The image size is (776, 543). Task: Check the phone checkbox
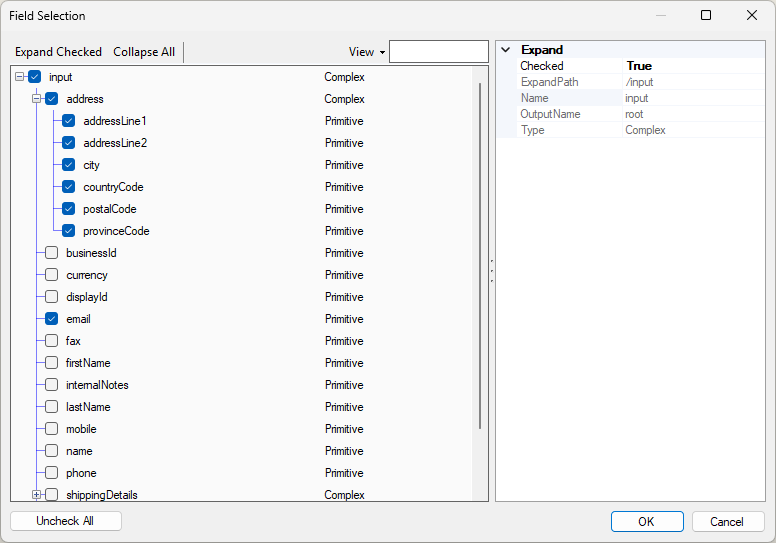coord(51,473)
